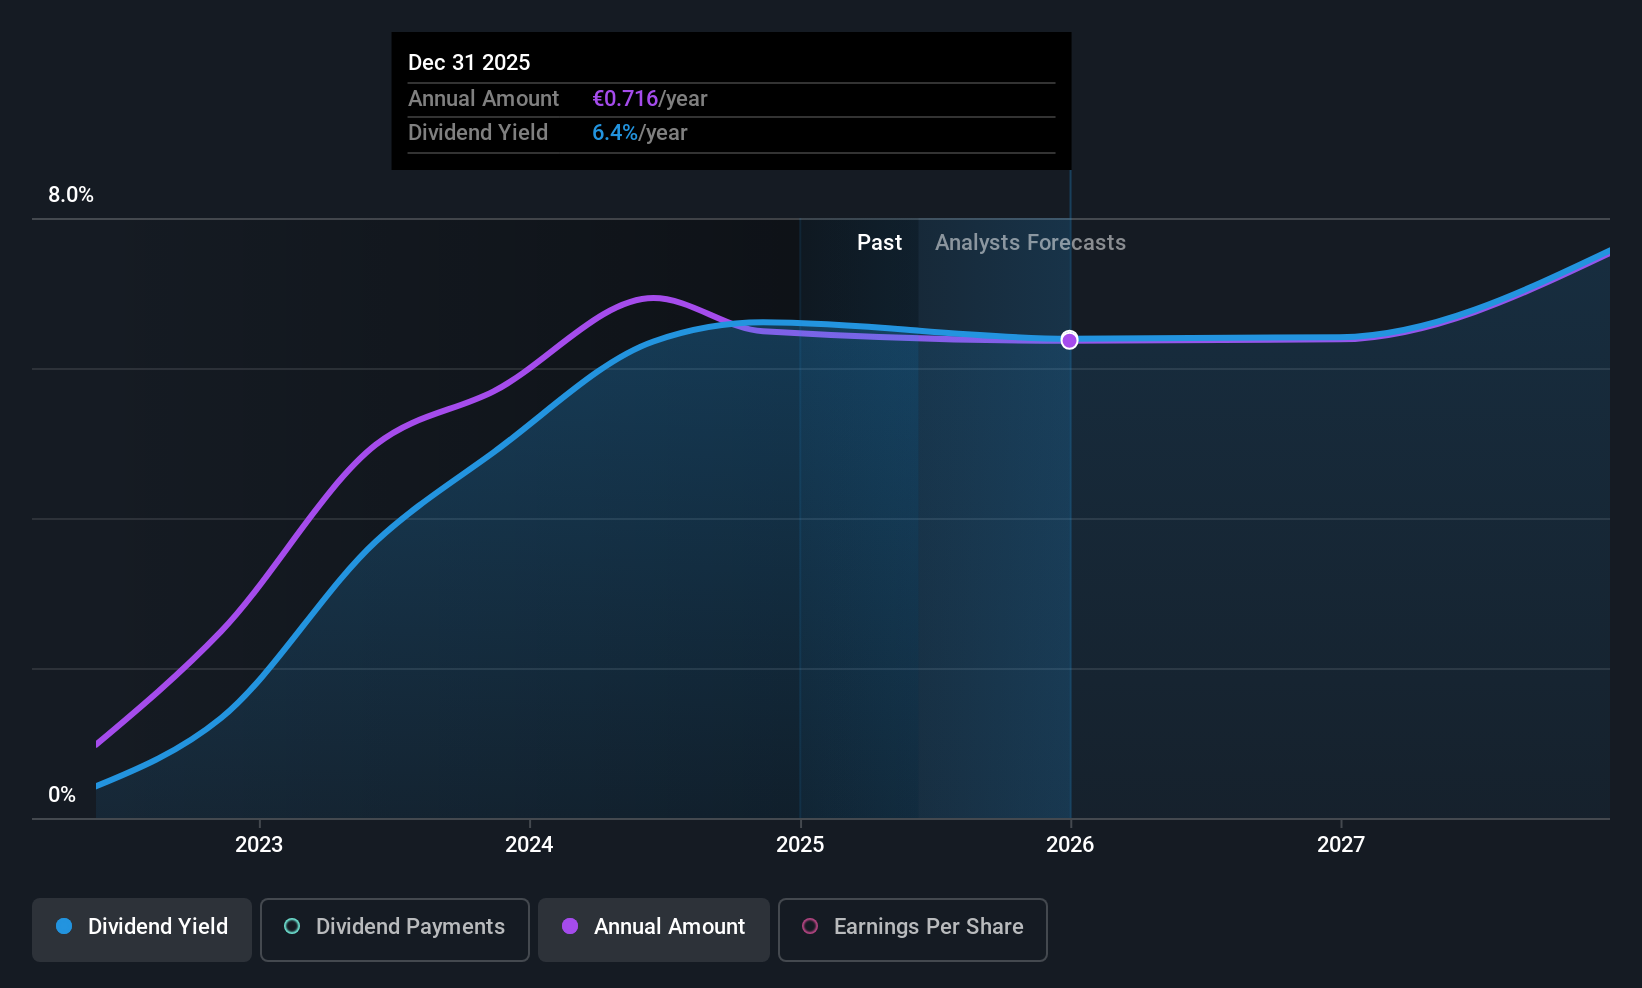Toggle the Annual Amount legend button
Screen dimensions: 1642x988
(x=654, y=929)
